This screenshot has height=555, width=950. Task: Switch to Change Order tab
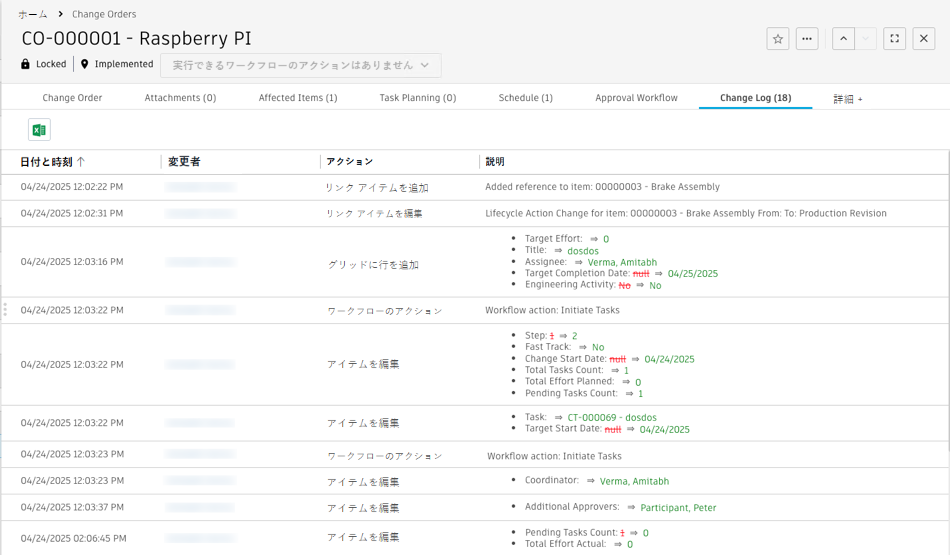(72, 98)
